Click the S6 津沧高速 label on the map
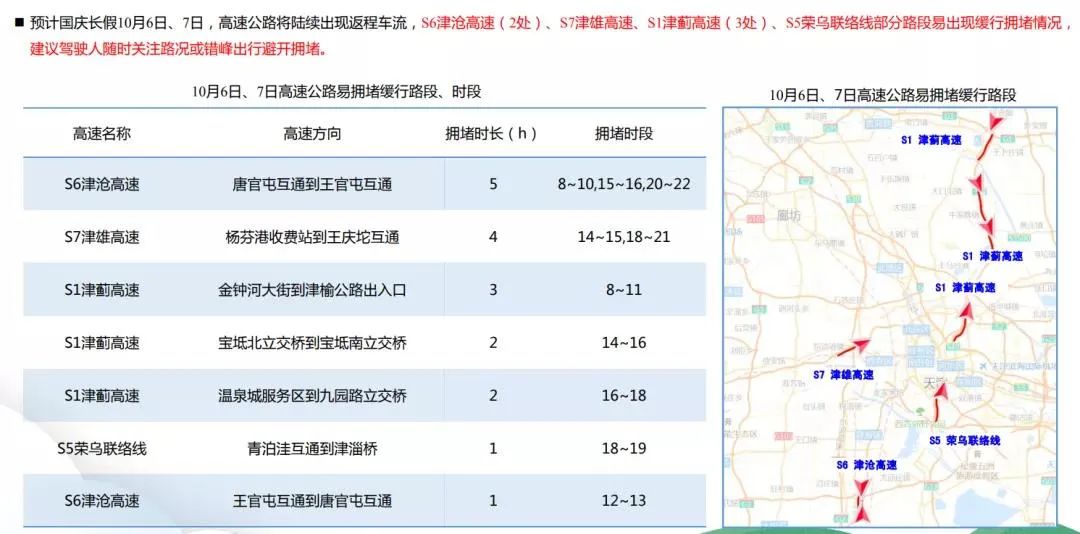This screenshot has width=1080, height=534. point(866,465)
